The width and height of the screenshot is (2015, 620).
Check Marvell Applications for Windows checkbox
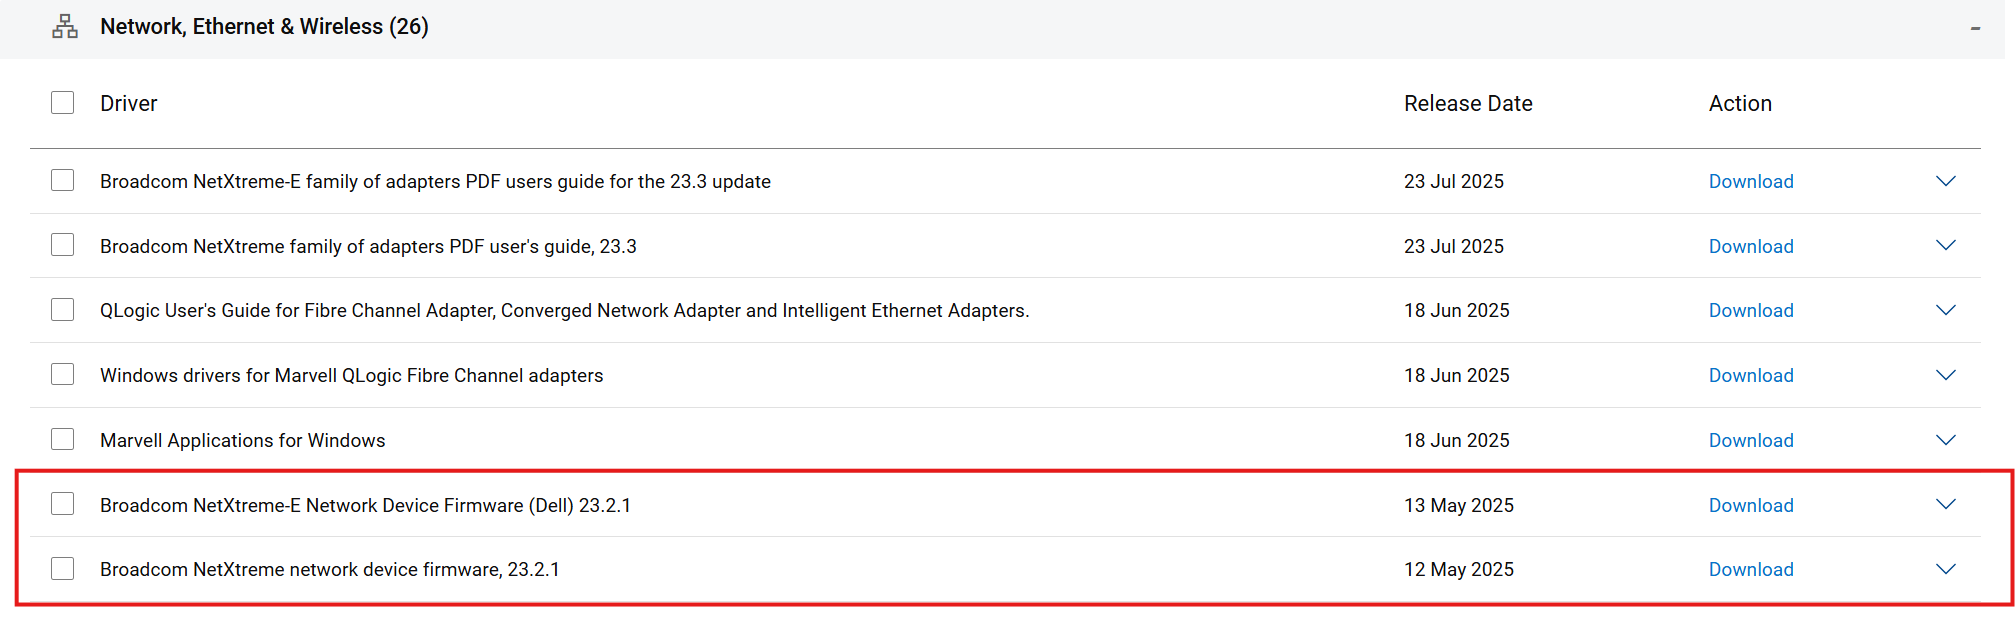pyautogui.click(x=62, y=438)
